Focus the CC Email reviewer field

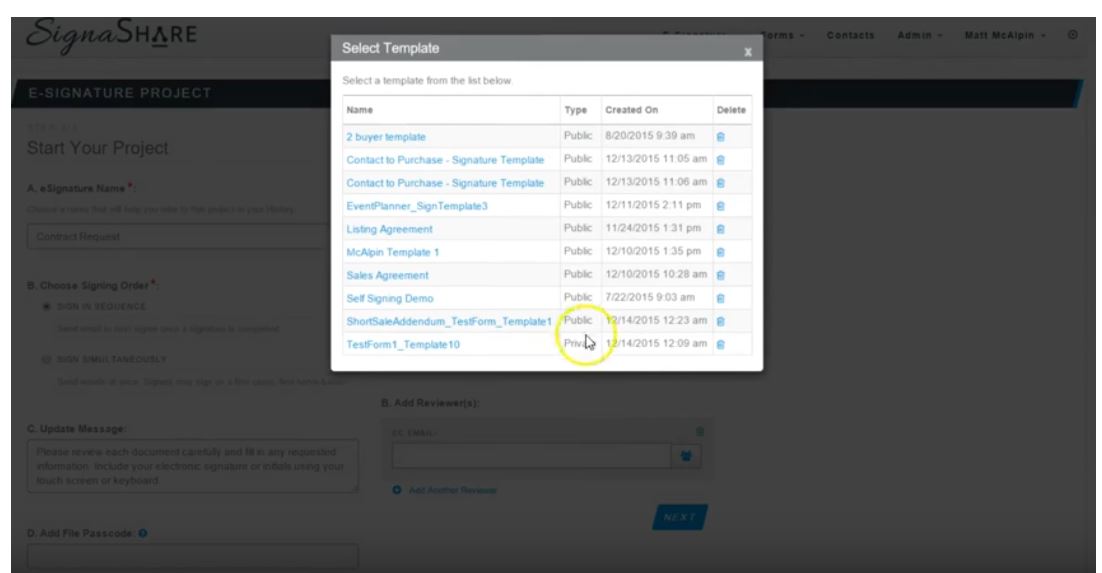pyautogui.click(x=531, y=456)
